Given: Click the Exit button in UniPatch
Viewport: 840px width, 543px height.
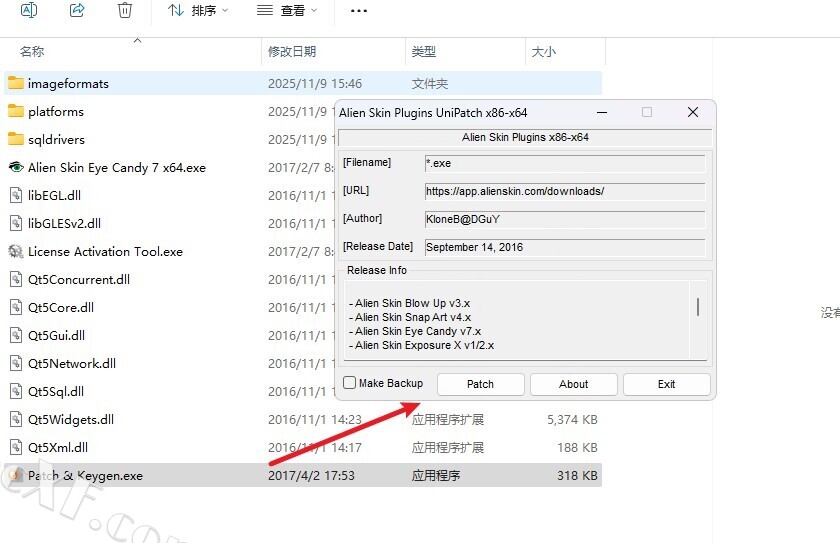Looking at the screenshot, I should click(x=666, y=384).
